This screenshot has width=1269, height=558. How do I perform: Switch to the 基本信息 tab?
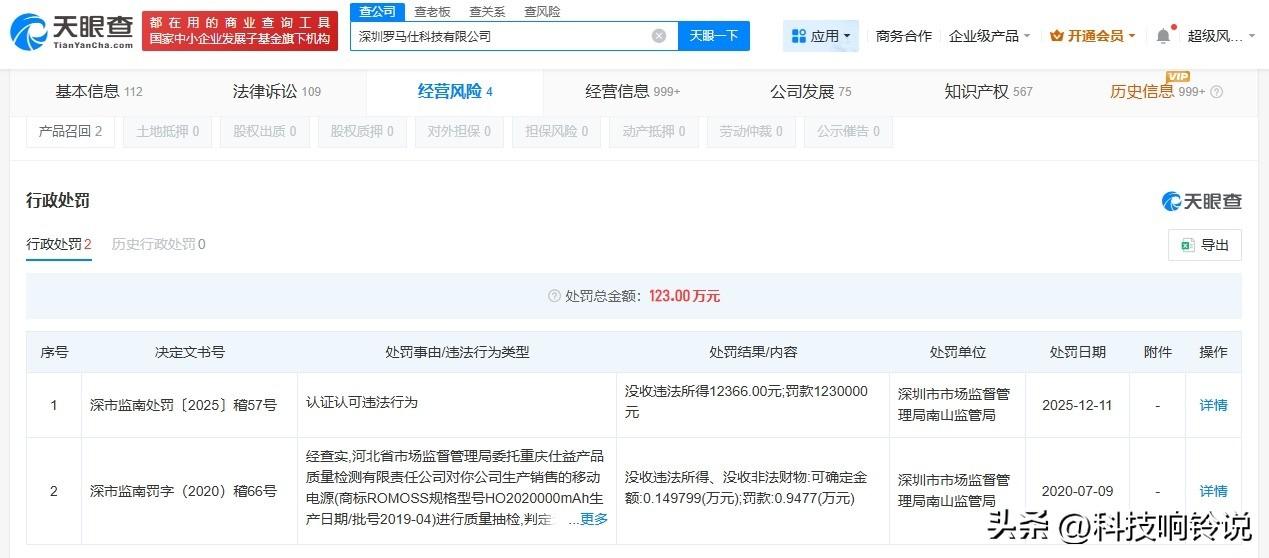tap(99, 92)
